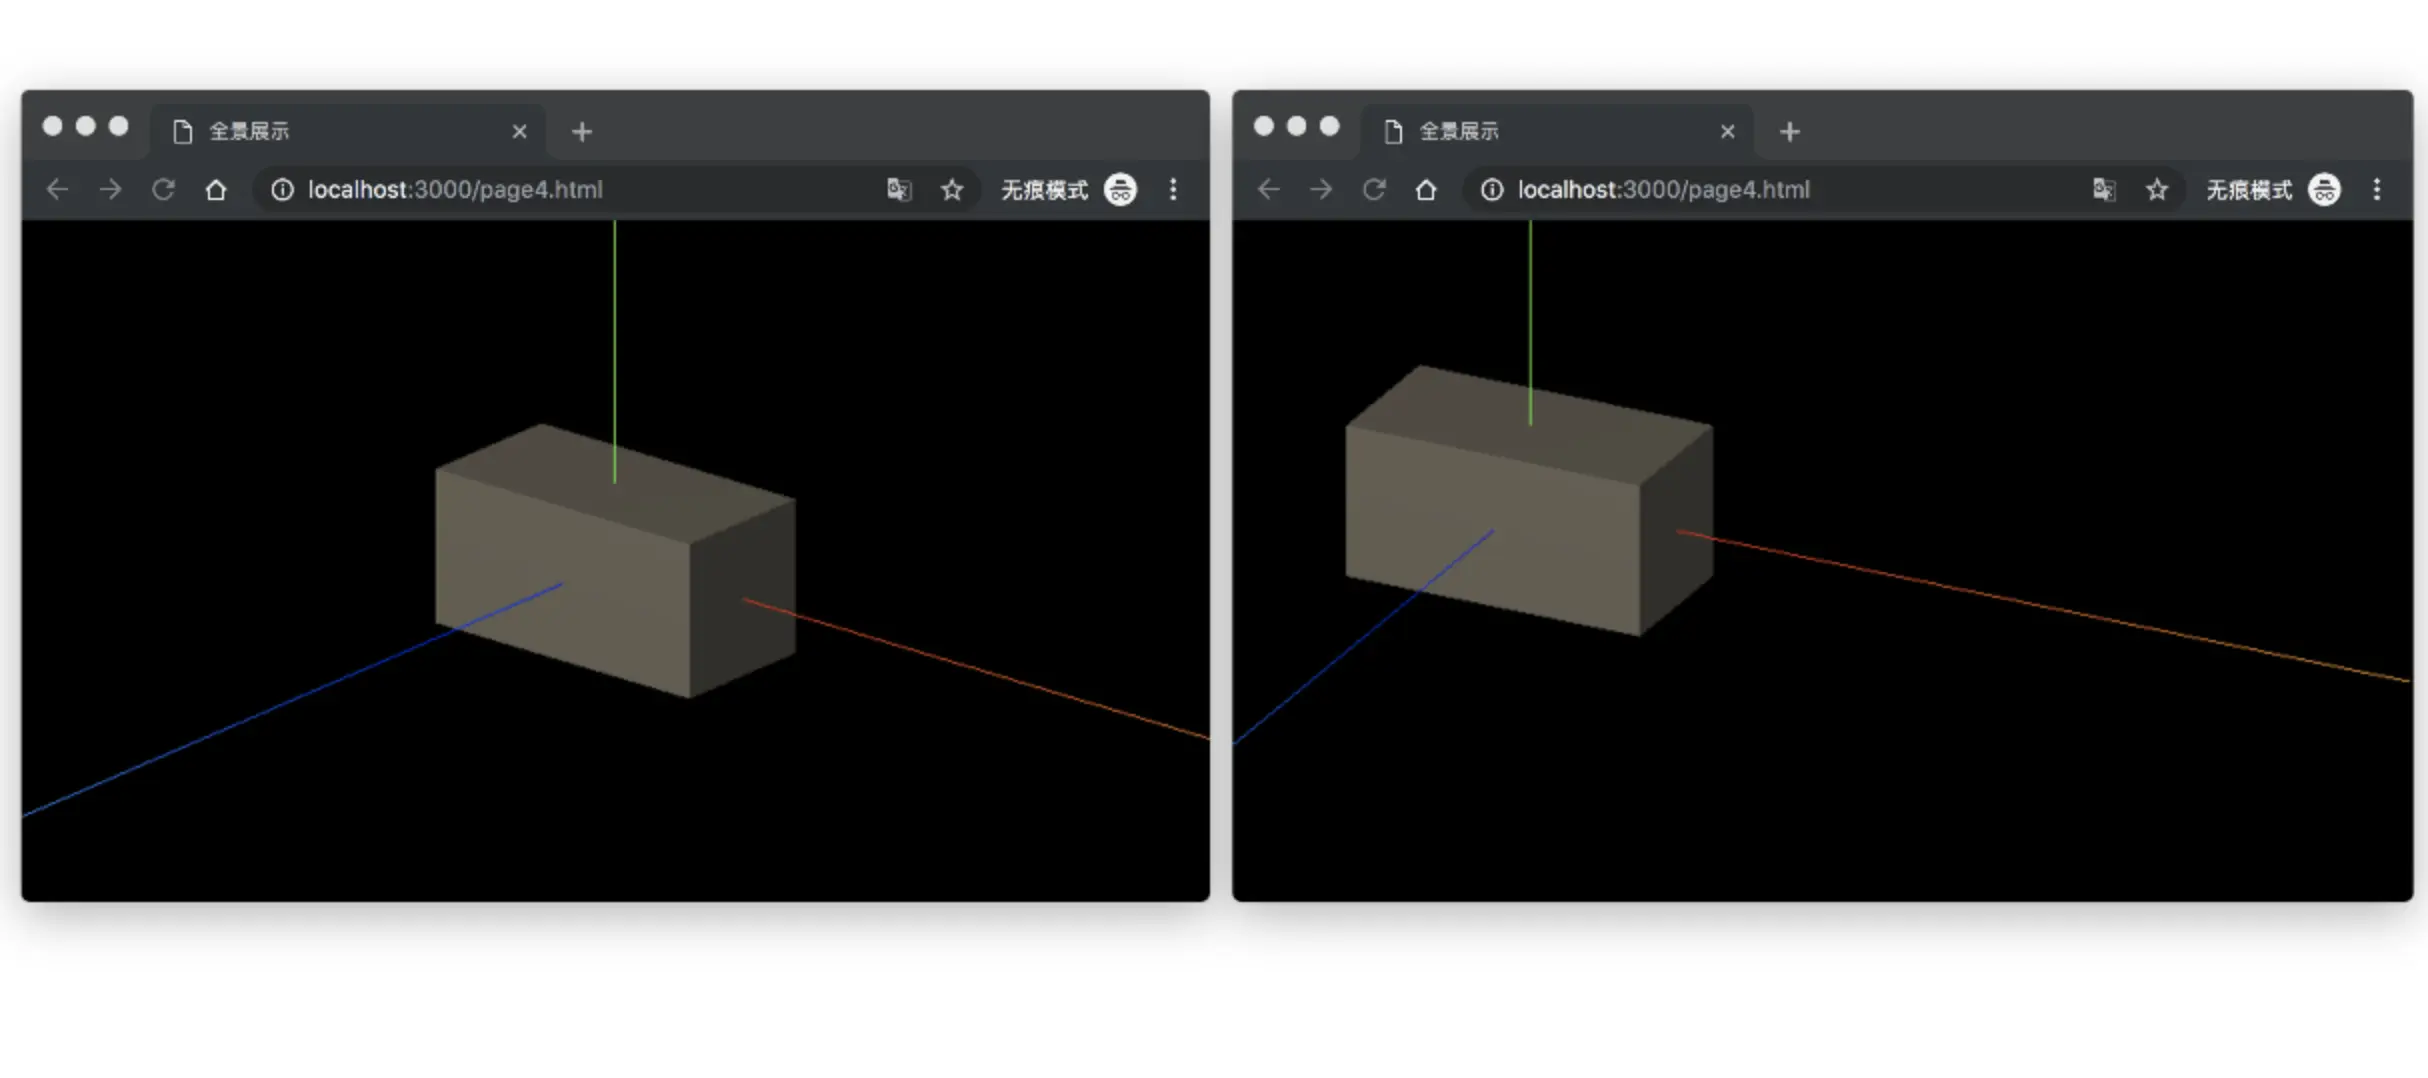Reload the page in right browser window
The image size is (2428, 1078).
click(1375, 189)
